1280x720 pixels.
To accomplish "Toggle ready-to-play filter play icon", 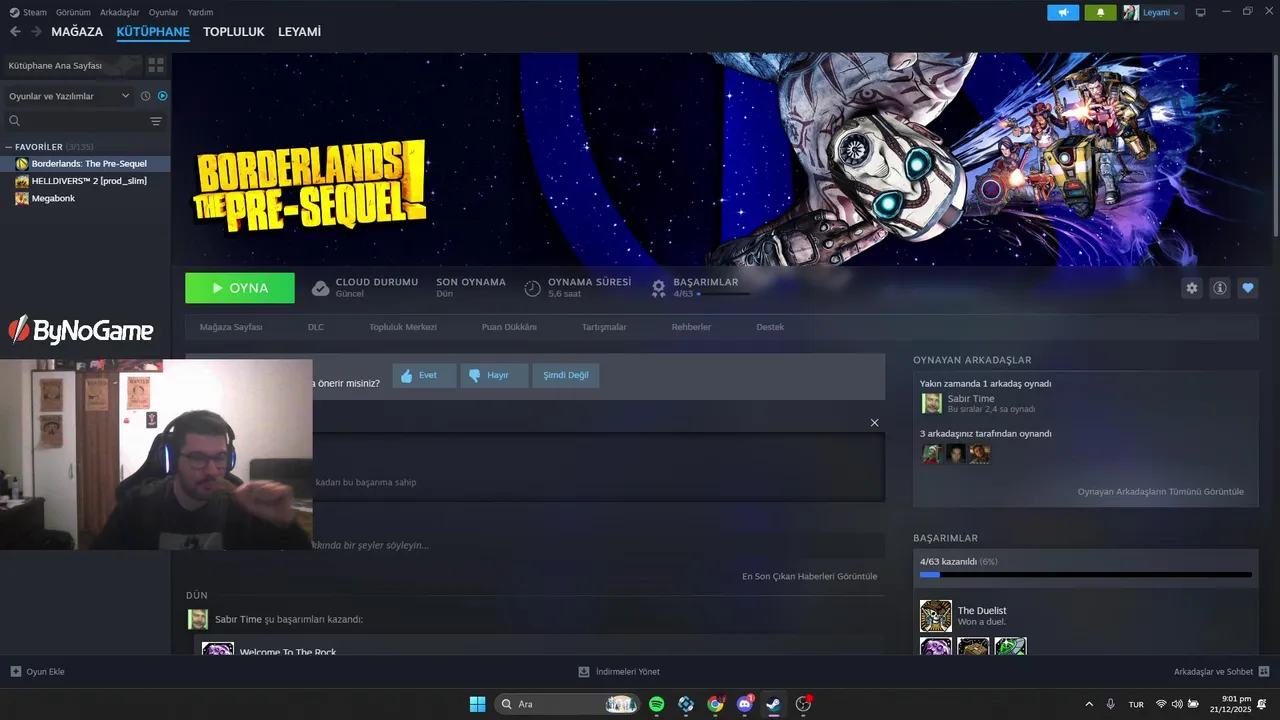I will click(x=163, y=96).
